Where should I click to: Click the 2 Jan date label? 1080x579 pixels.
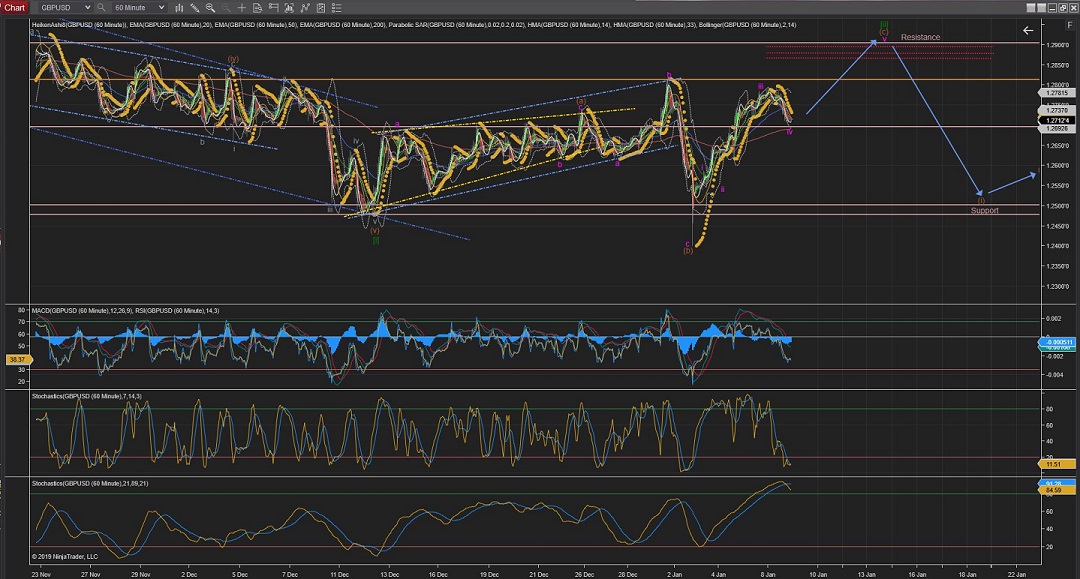point(674,574)
